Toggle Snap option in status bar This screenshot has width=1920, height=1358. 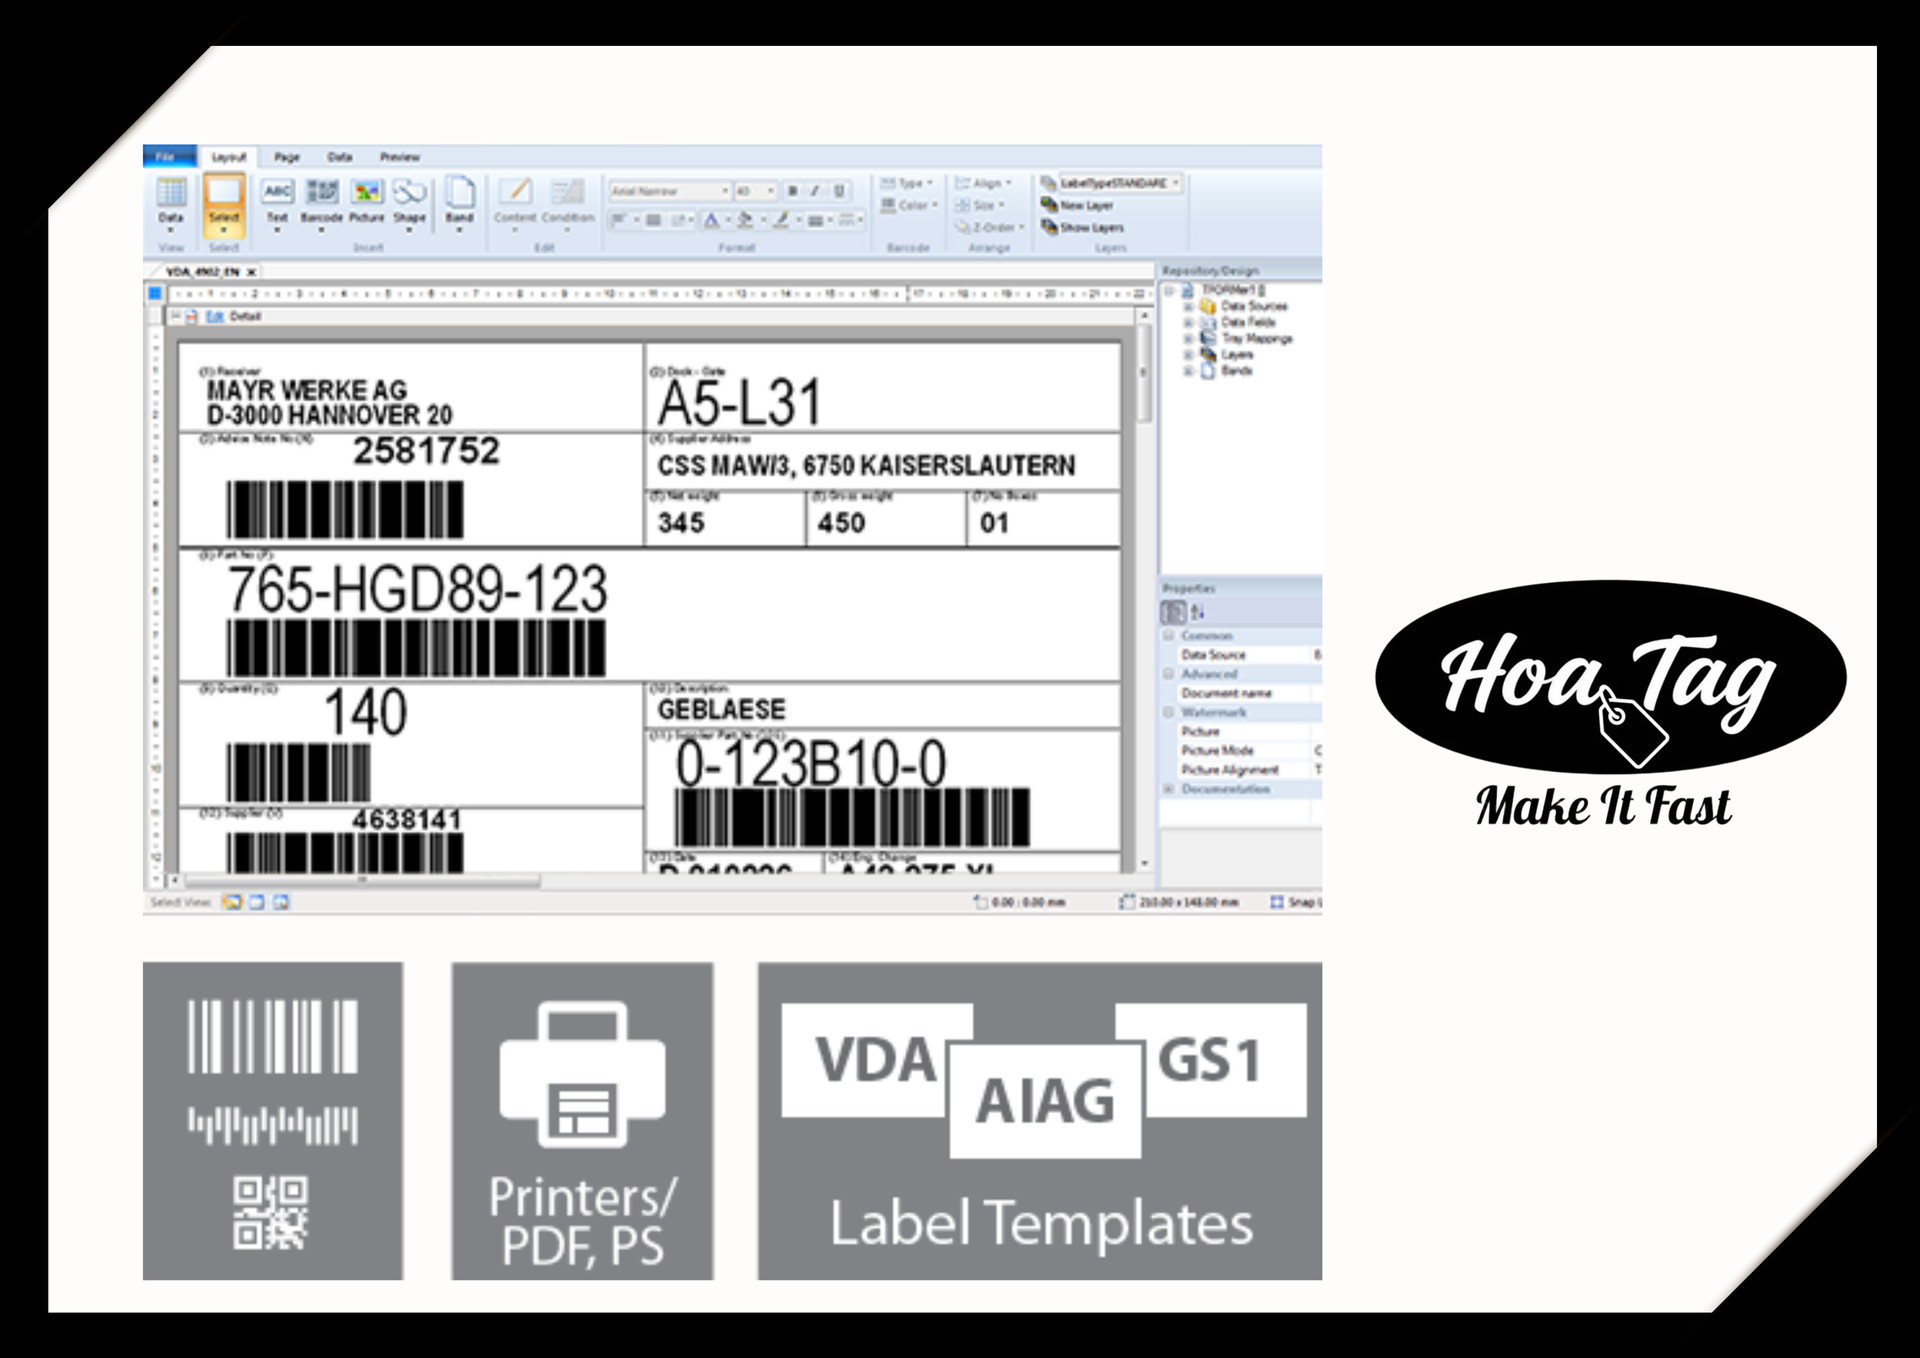pos(1277,902)
